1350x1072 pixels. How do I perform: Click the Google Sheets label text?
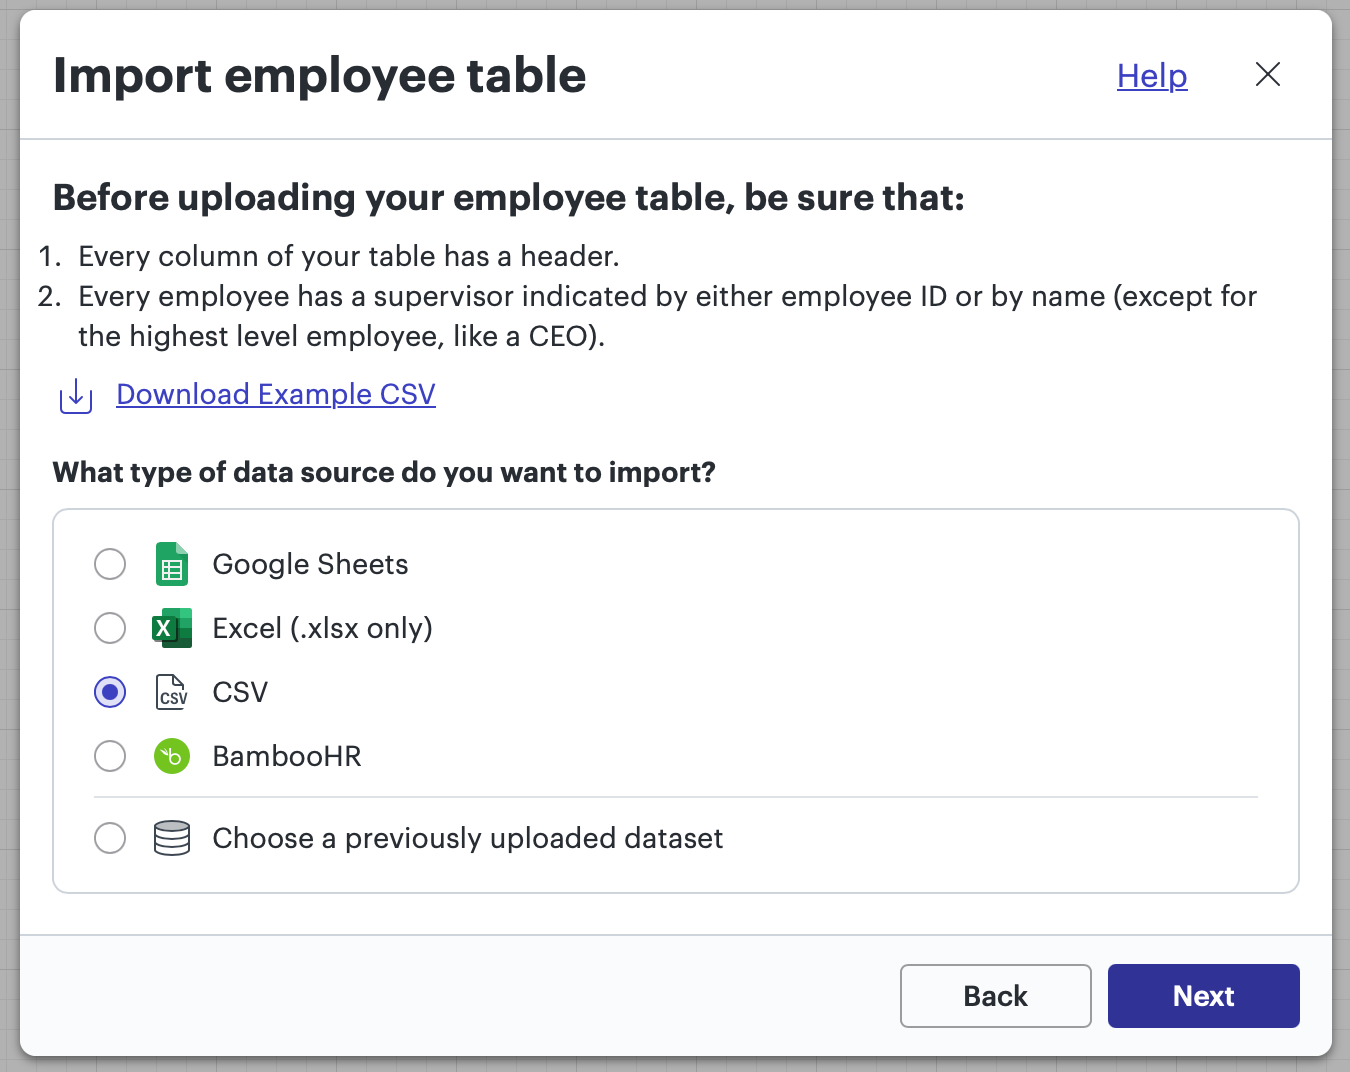click(310, 564)
